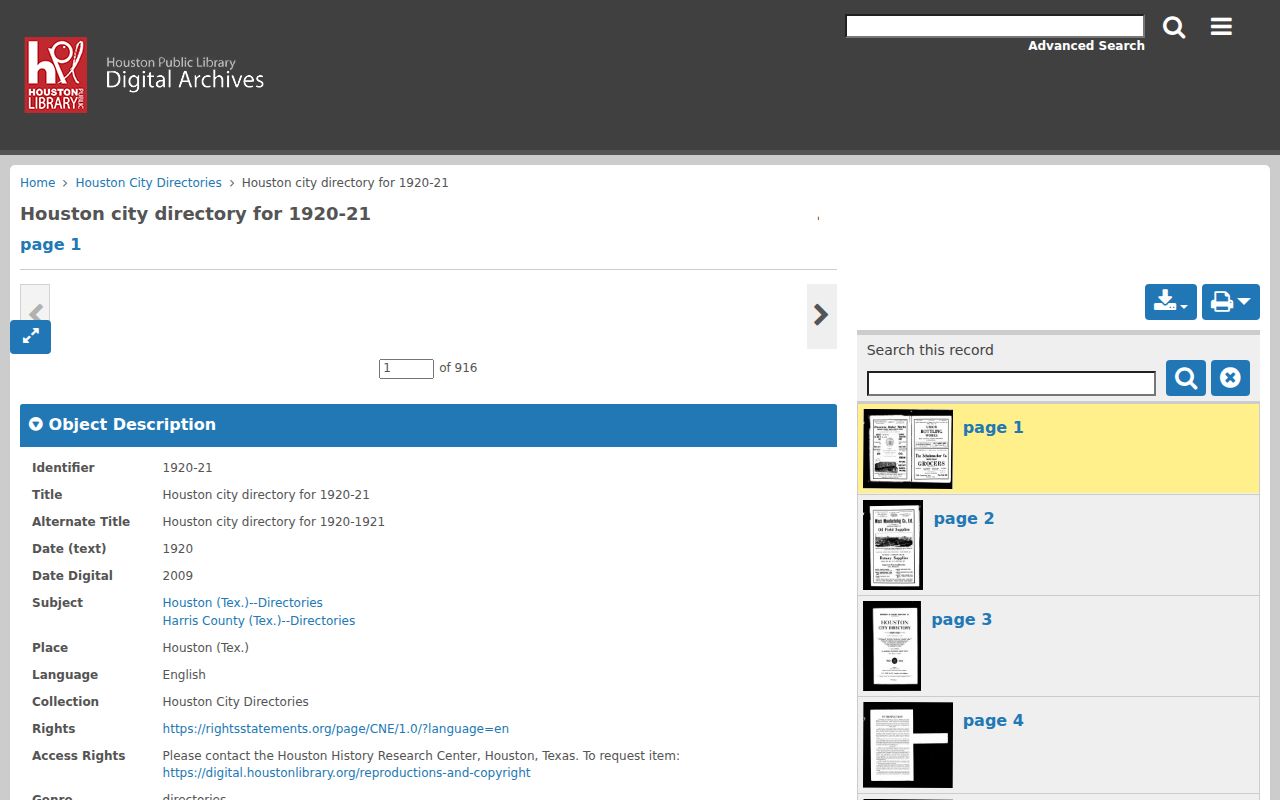Click the page number input box

406,368
